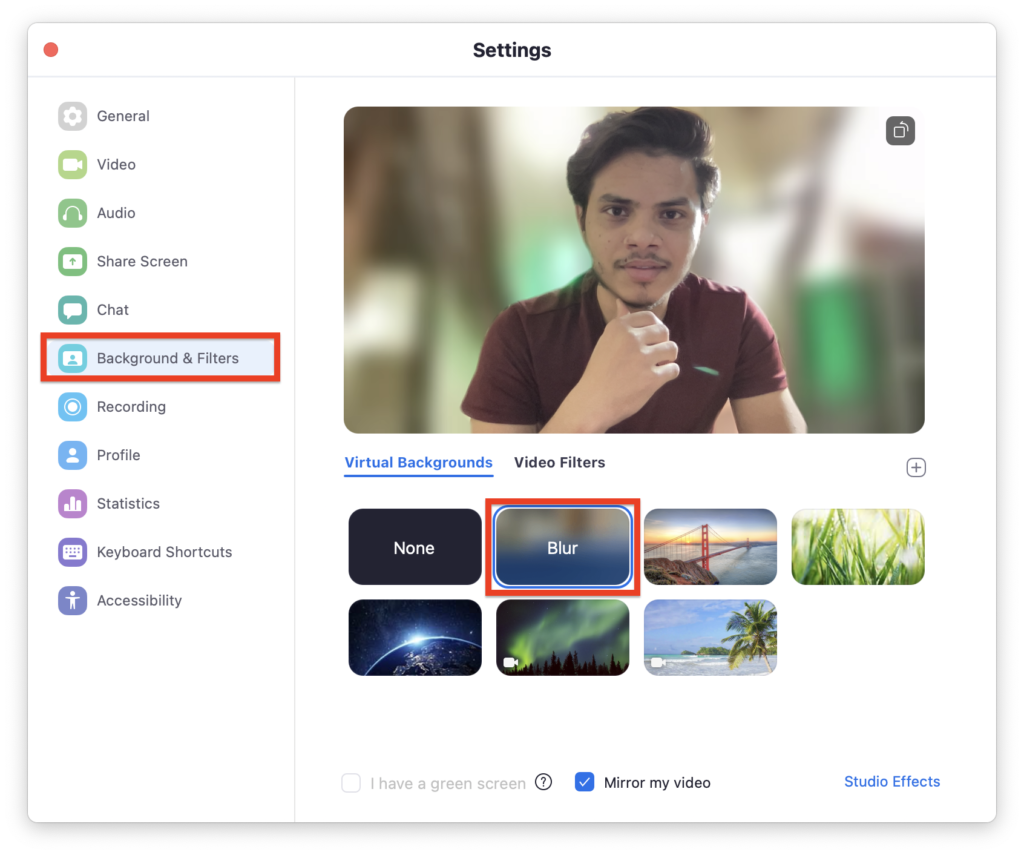
Task: Pick the green grass background
Action: tap(857, 547)
